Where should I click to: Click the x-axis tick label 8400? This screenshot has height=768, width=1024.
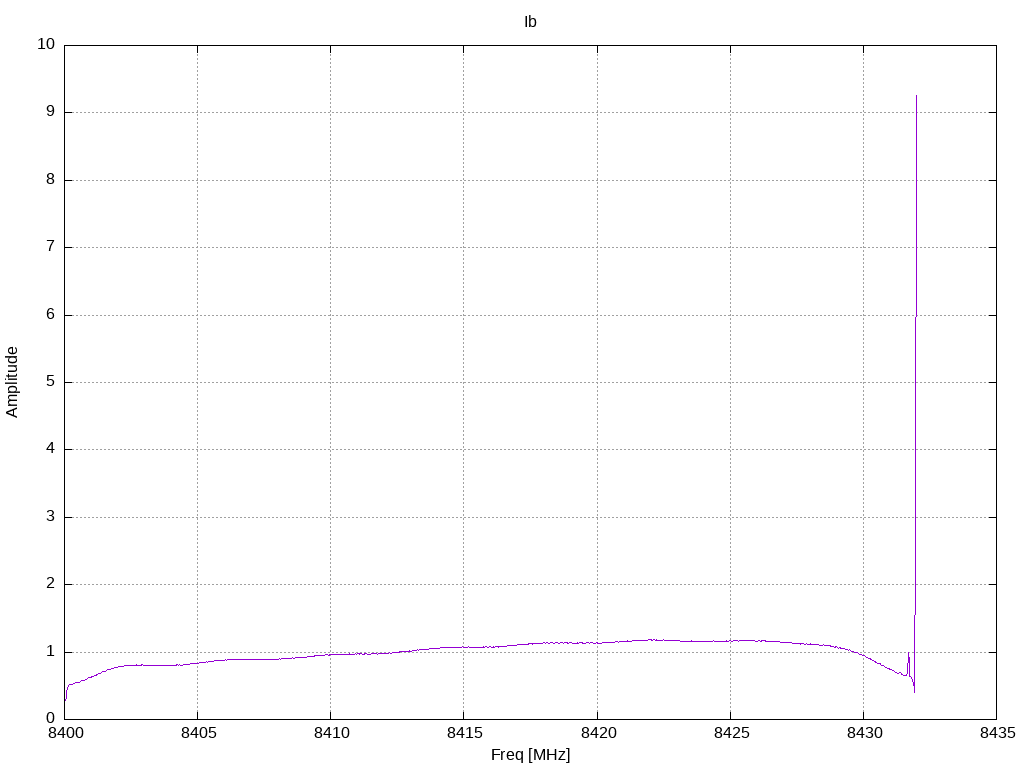[66, 733]
